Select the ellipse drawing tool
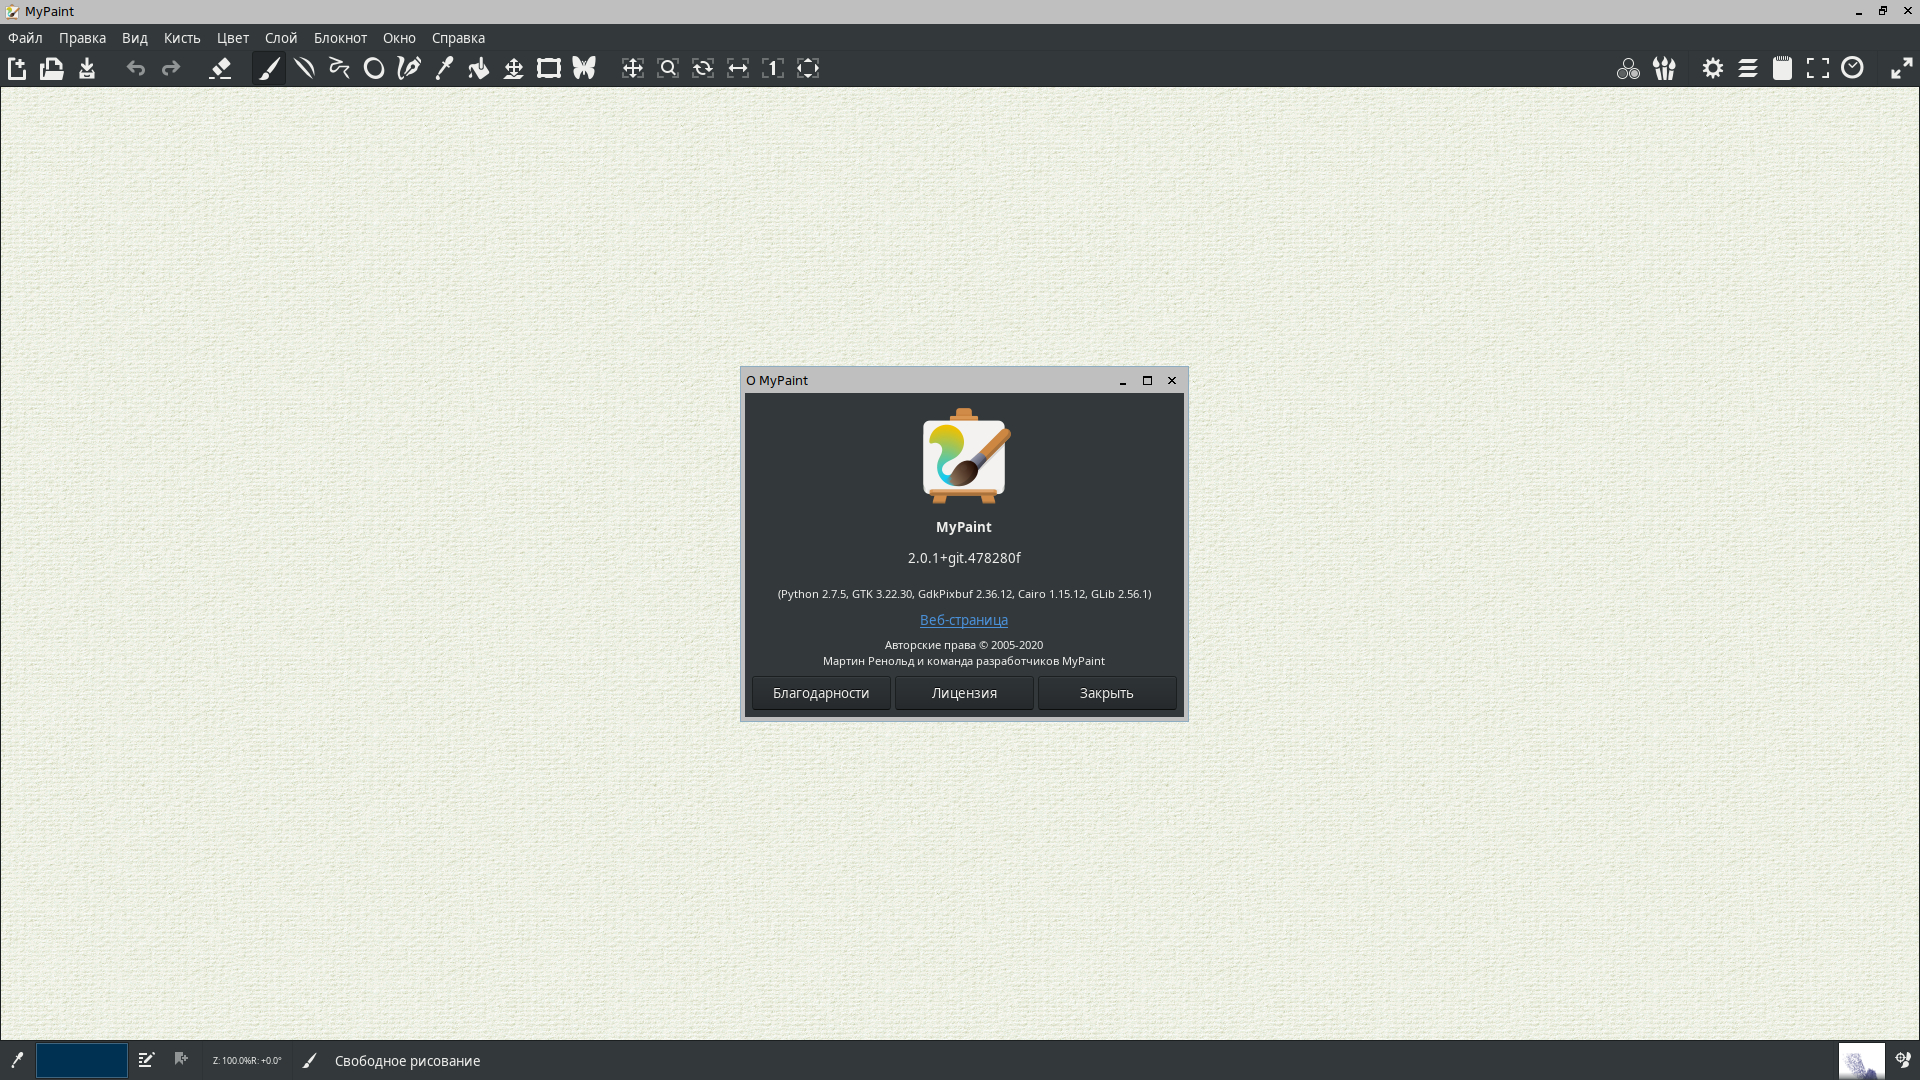Image resolution: width=1920 pixels, height=1080 pixels. tap(374, 68)
